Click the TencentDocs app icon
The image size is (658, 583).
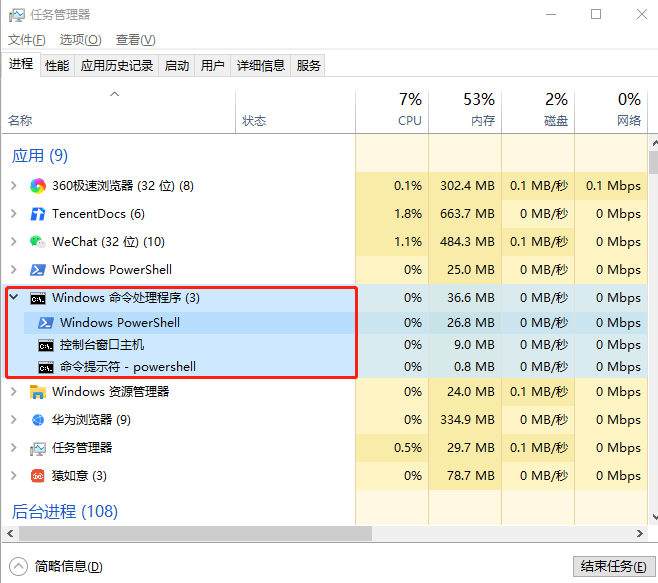click(x=38, y=214)
